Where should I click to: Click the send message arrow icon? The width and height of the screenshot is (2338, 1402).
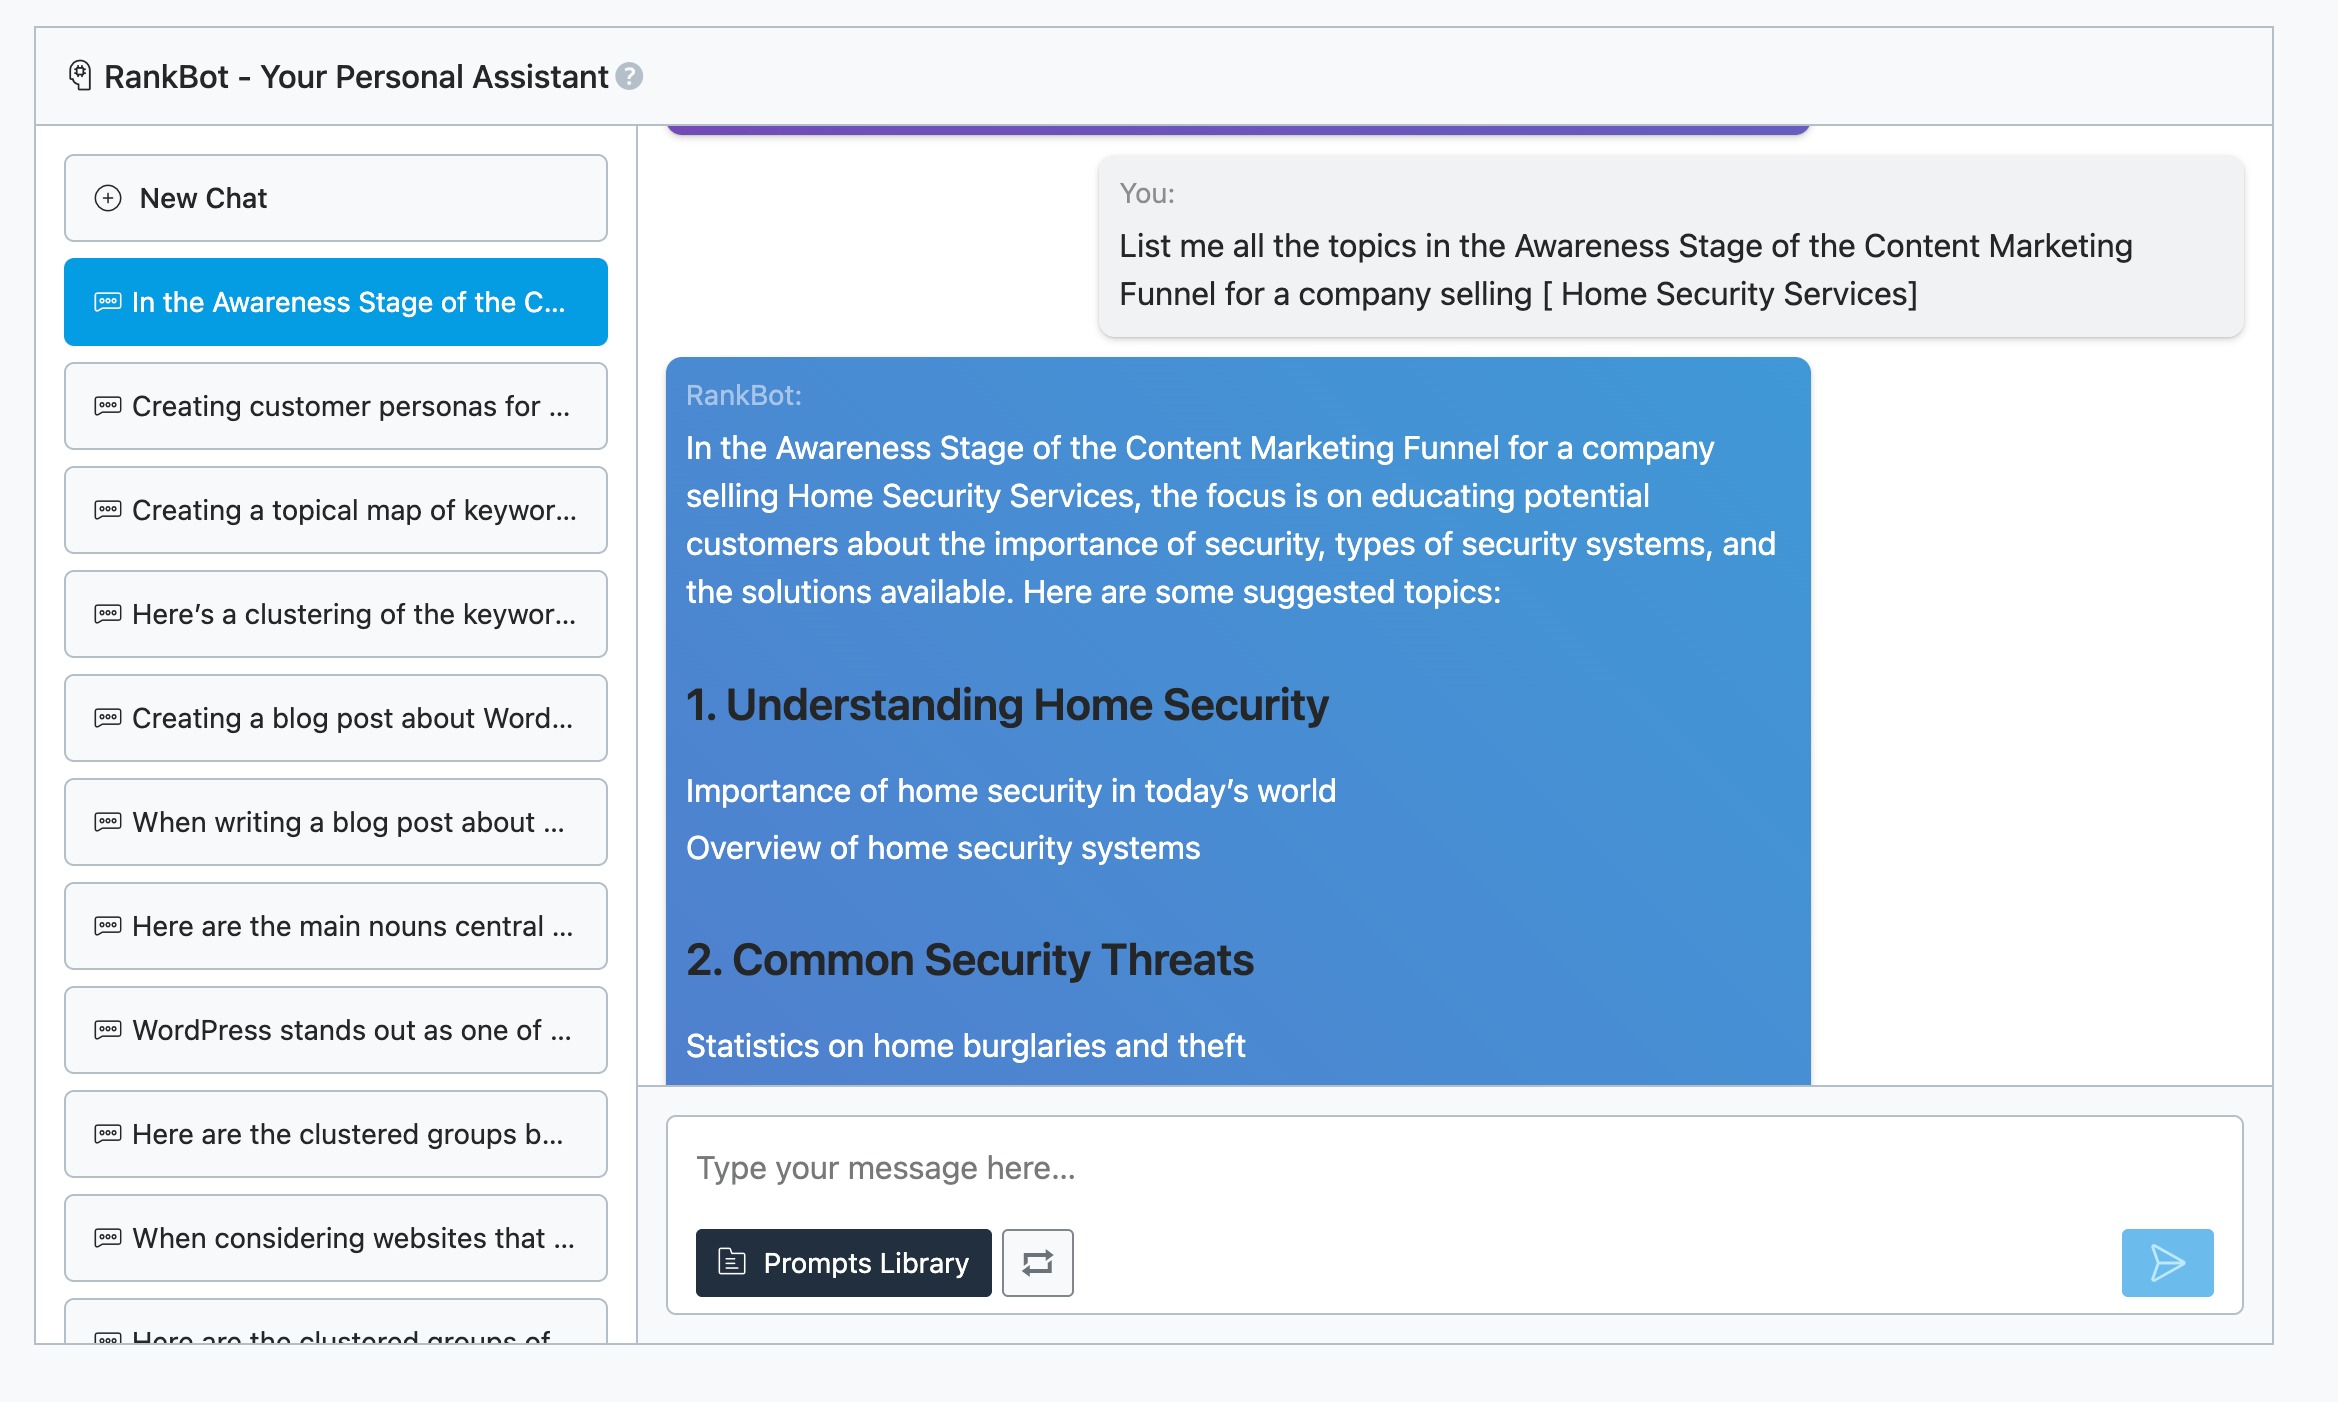(x=2166, y=1262)
